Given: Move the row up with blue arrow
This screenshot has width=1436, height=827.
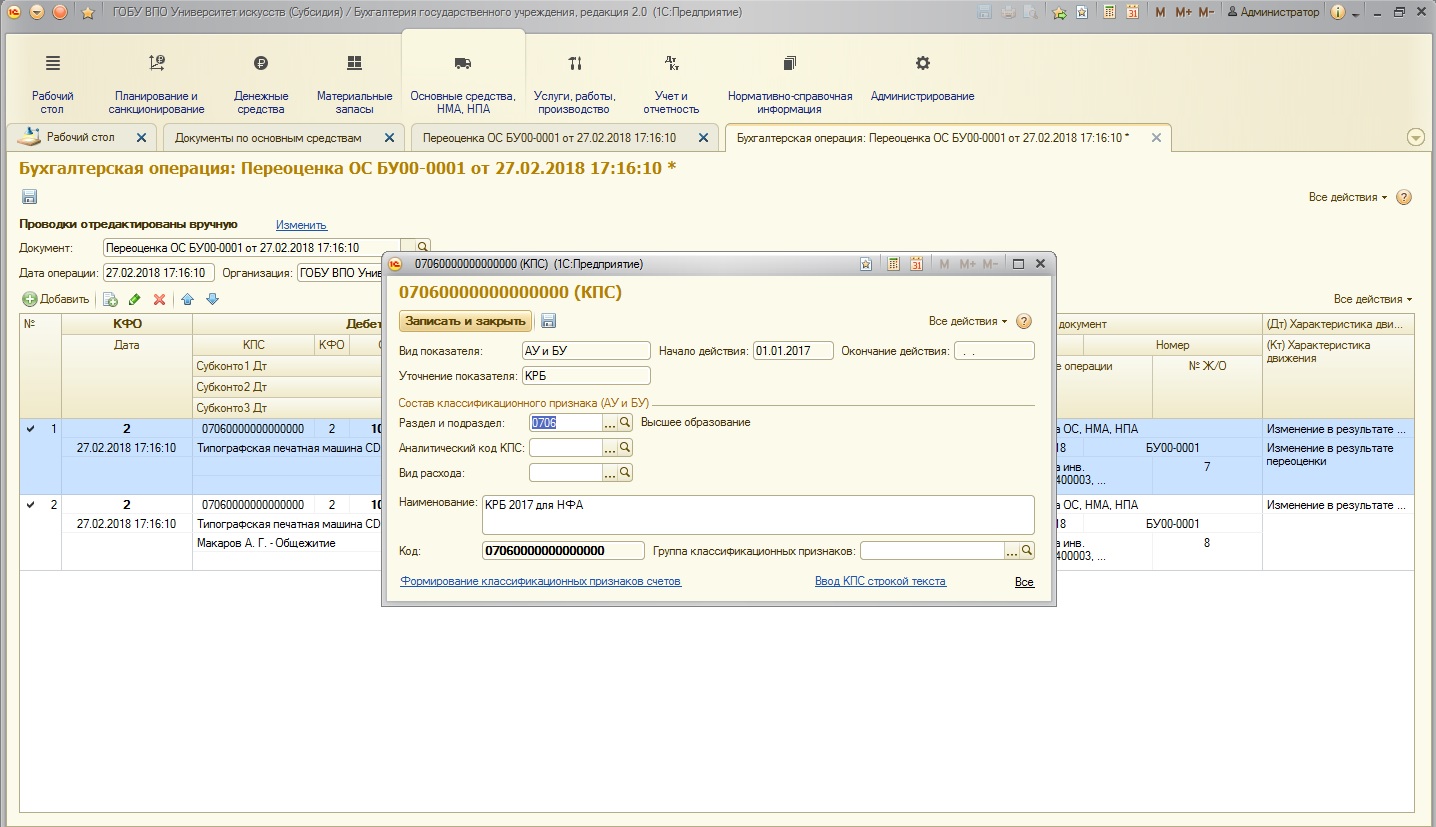Looking at the screenshot, I should click(187, 299).
